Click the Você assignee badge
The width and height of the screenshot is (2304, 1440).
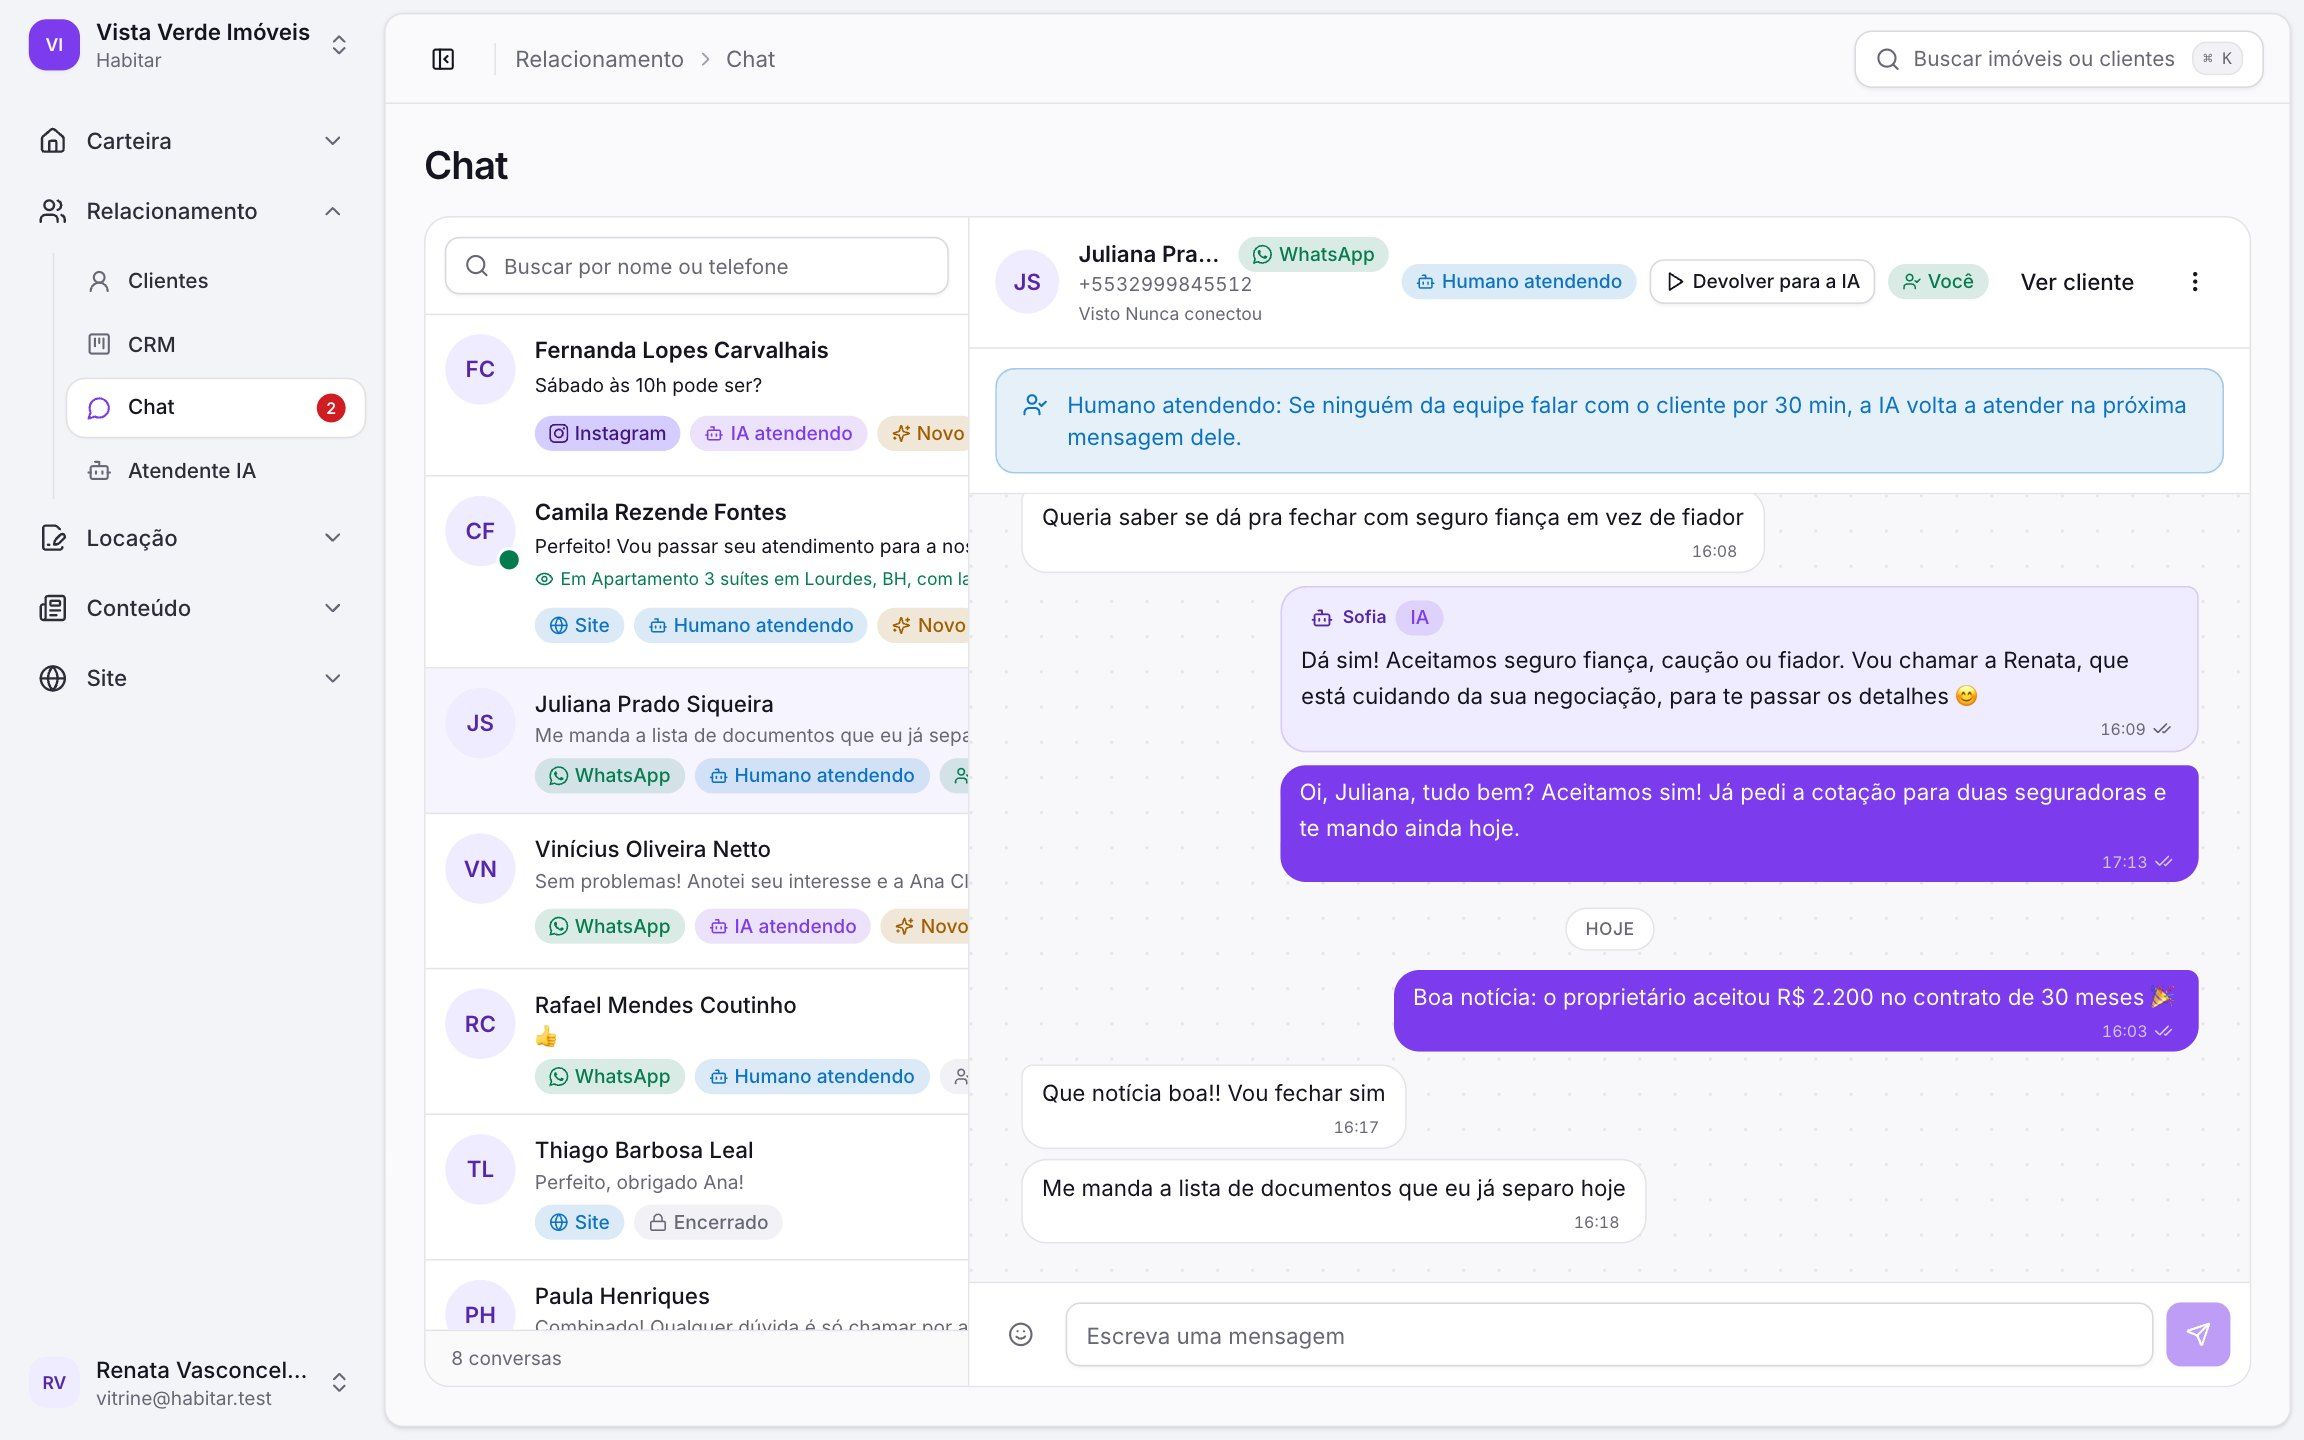[1937, 282]
